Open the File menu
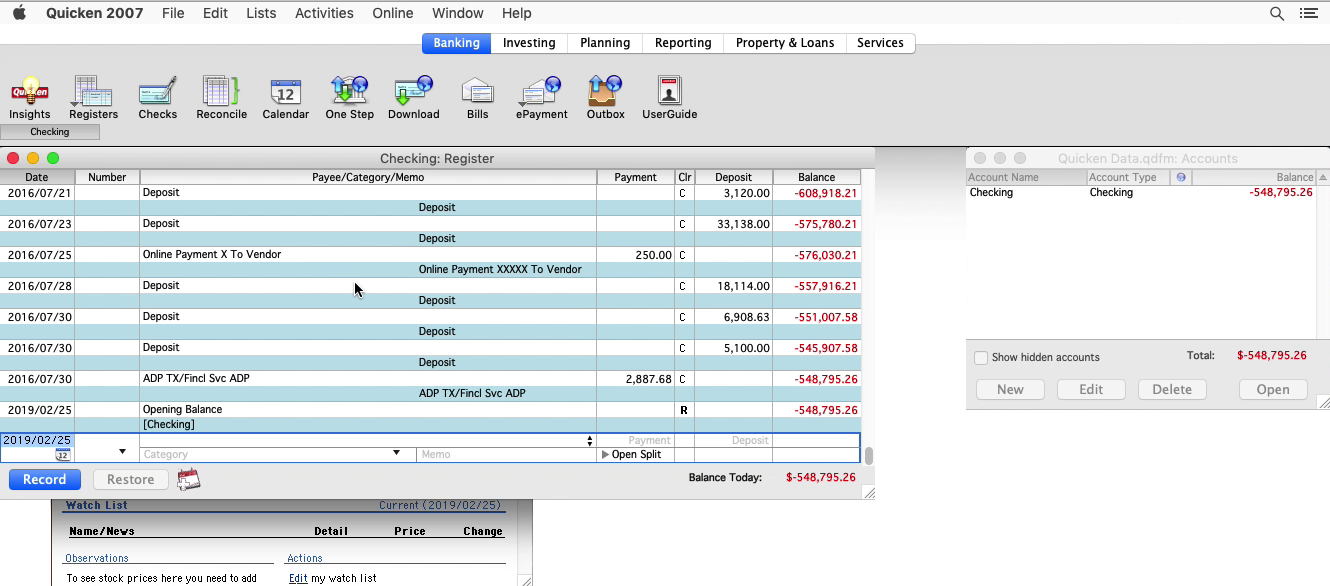This screenshot has height=586, width=1330. tap(173, 13)
